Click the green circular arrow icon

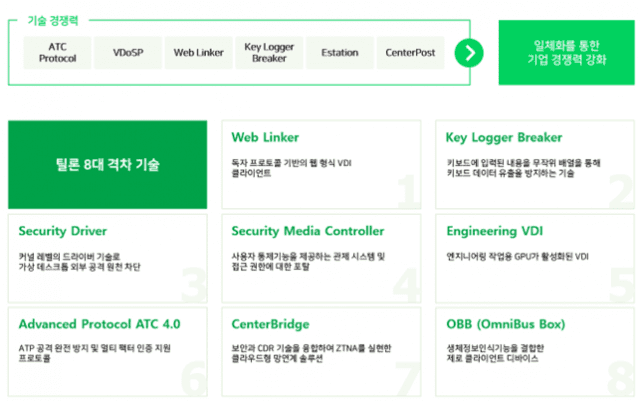[x=469, y=53]
